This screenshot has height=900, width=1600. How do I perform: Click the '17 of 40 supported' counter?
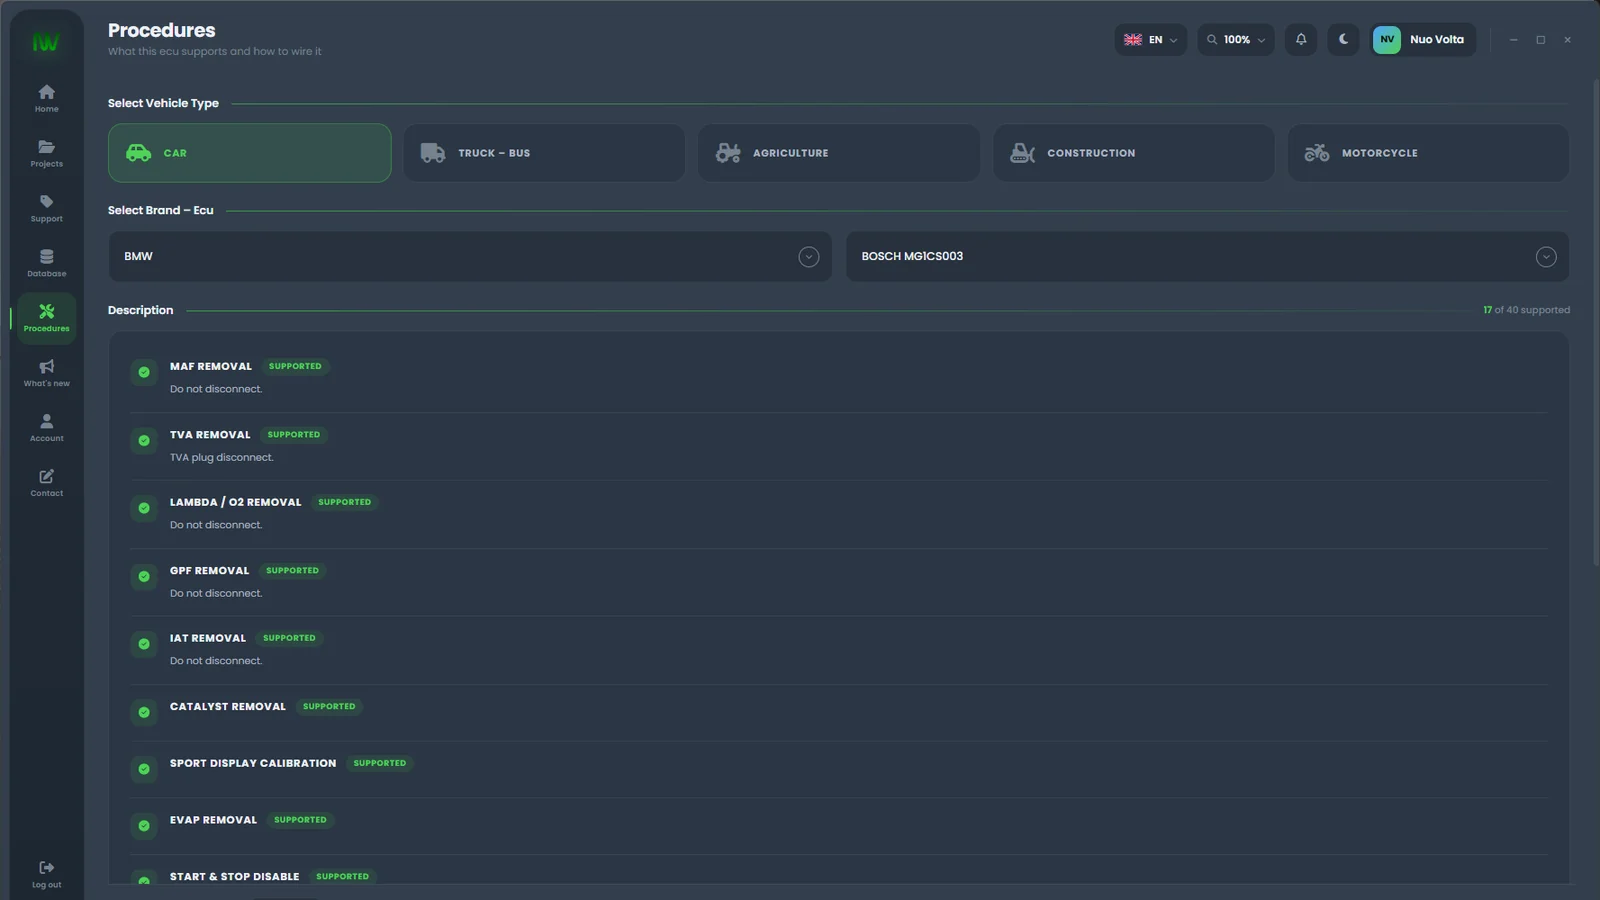coord(1526,310)
